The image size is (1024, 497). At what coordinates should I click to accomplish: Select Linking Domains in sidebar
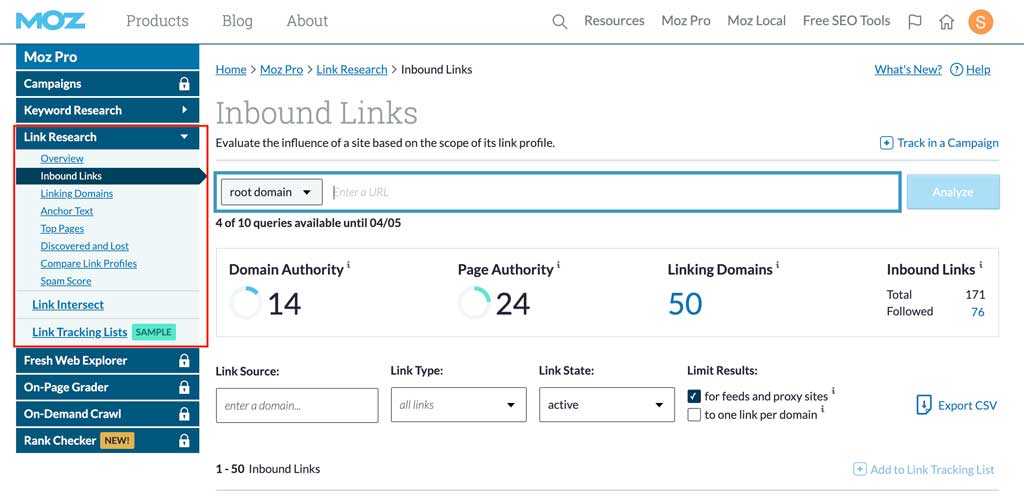point(76,194)
